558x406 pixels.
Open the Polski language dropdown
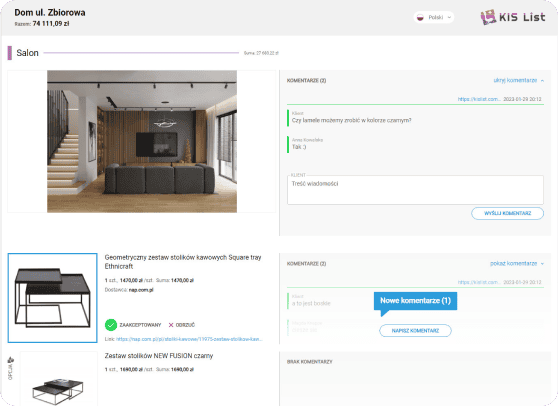433,17
